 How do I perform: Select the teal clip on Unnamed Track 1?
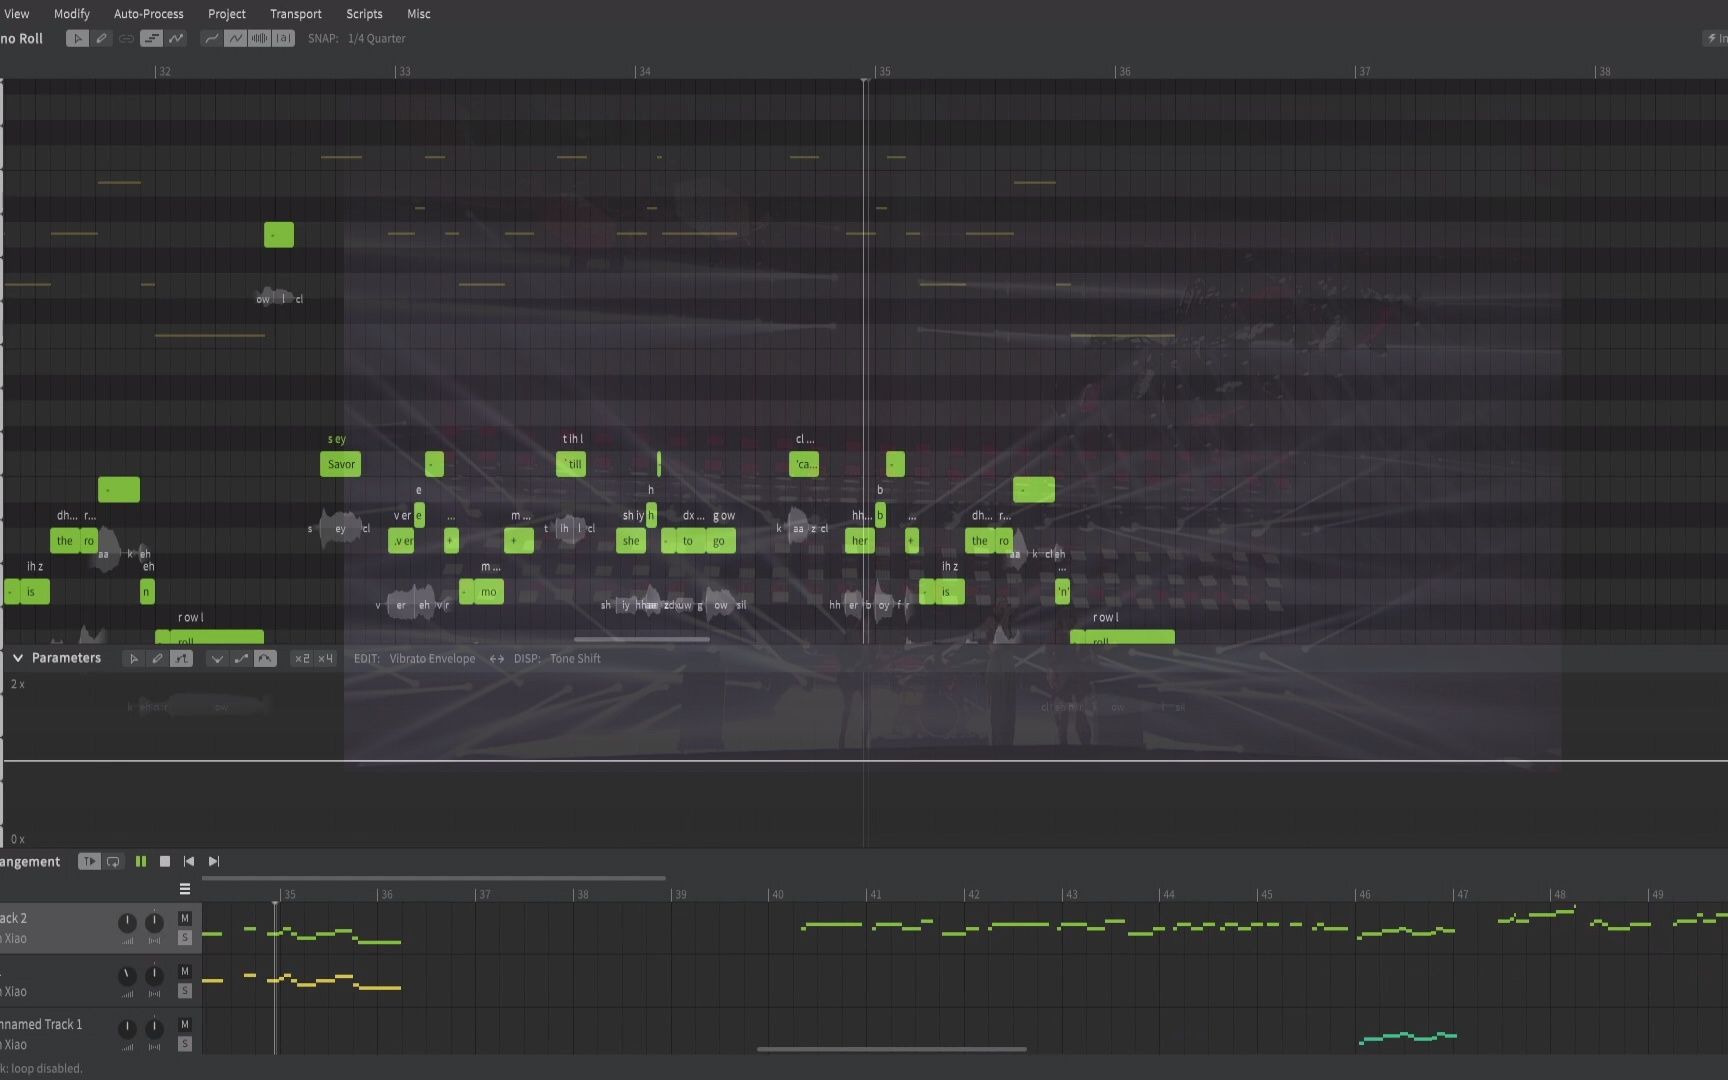(x=1408, y=1037)
